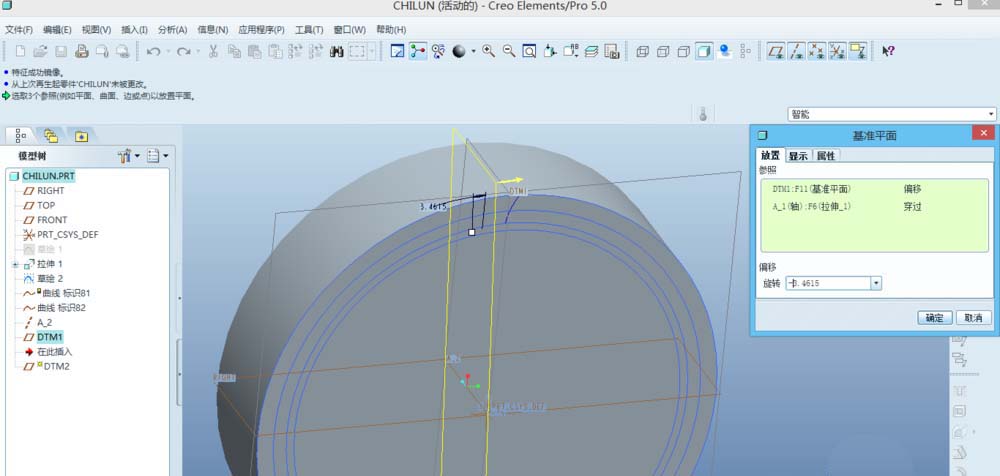Click the Print icon in the toolbar
The height and width of the screenshot is (476, 1000).
pyautogui.click(x=81, y=51)
